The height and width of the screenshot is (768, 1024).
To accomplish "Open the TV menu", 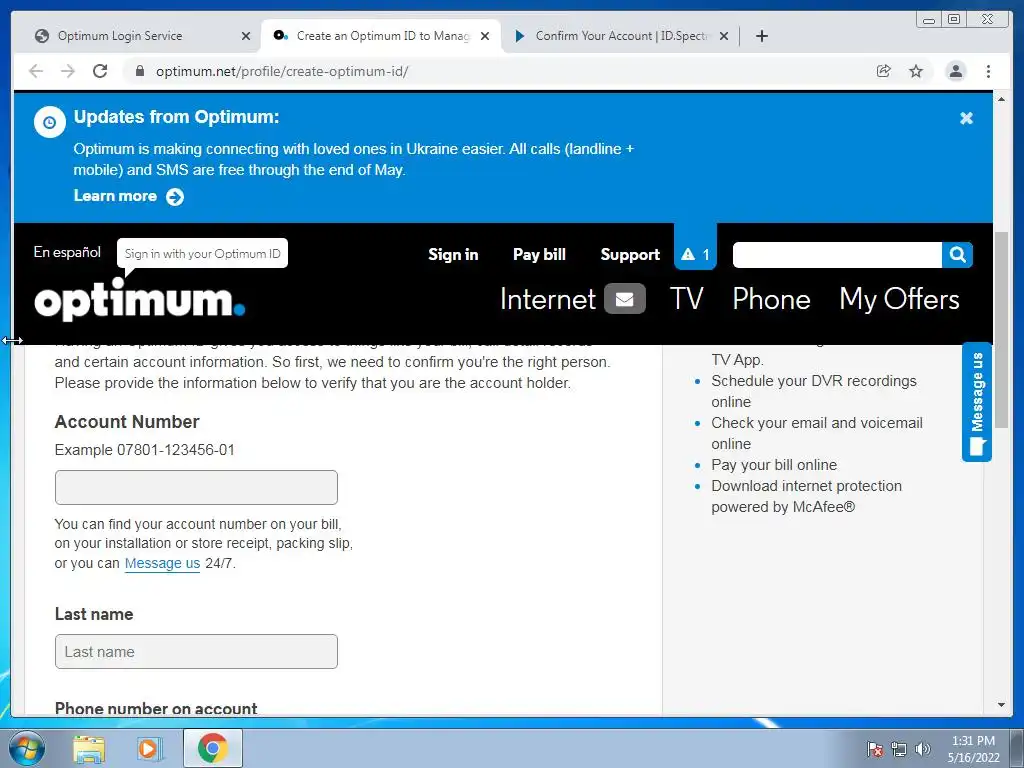I will pyautogui.click(x=686, y=299).
